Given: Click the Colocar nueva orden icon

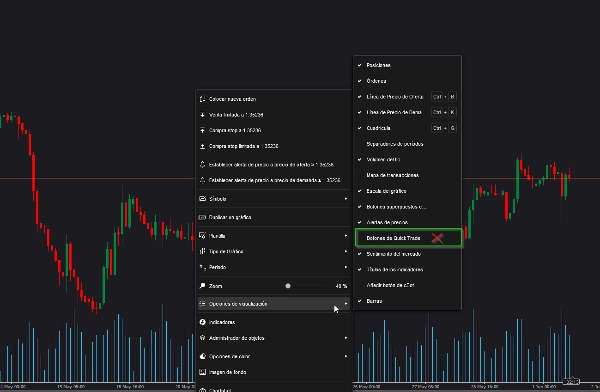Looking at the screenshot, I should 202,99.
